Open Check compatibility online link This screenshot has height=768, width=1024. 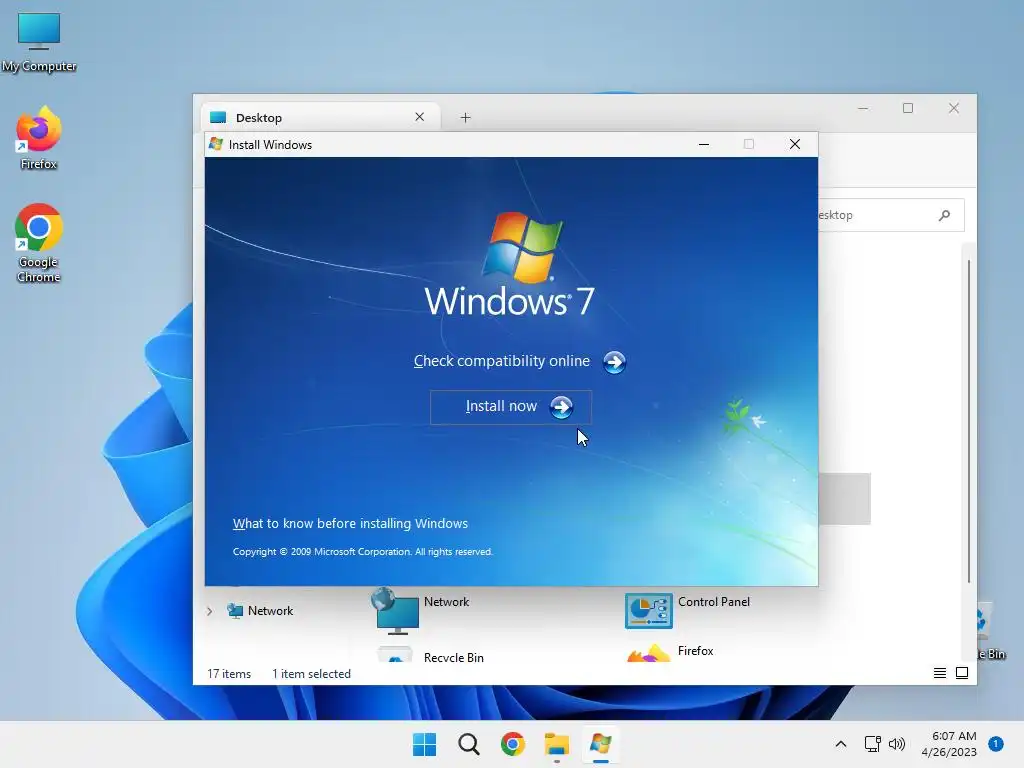[x=502, y=361]
